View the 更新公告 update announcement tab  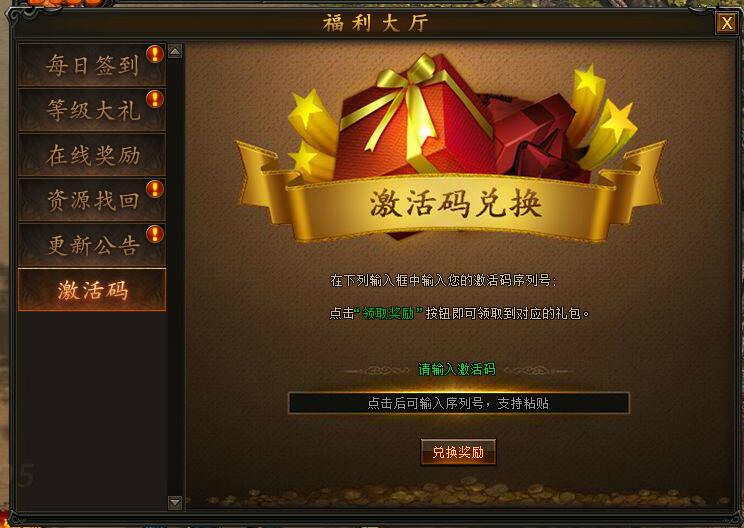pyautogui.click(x=92, y=245)
